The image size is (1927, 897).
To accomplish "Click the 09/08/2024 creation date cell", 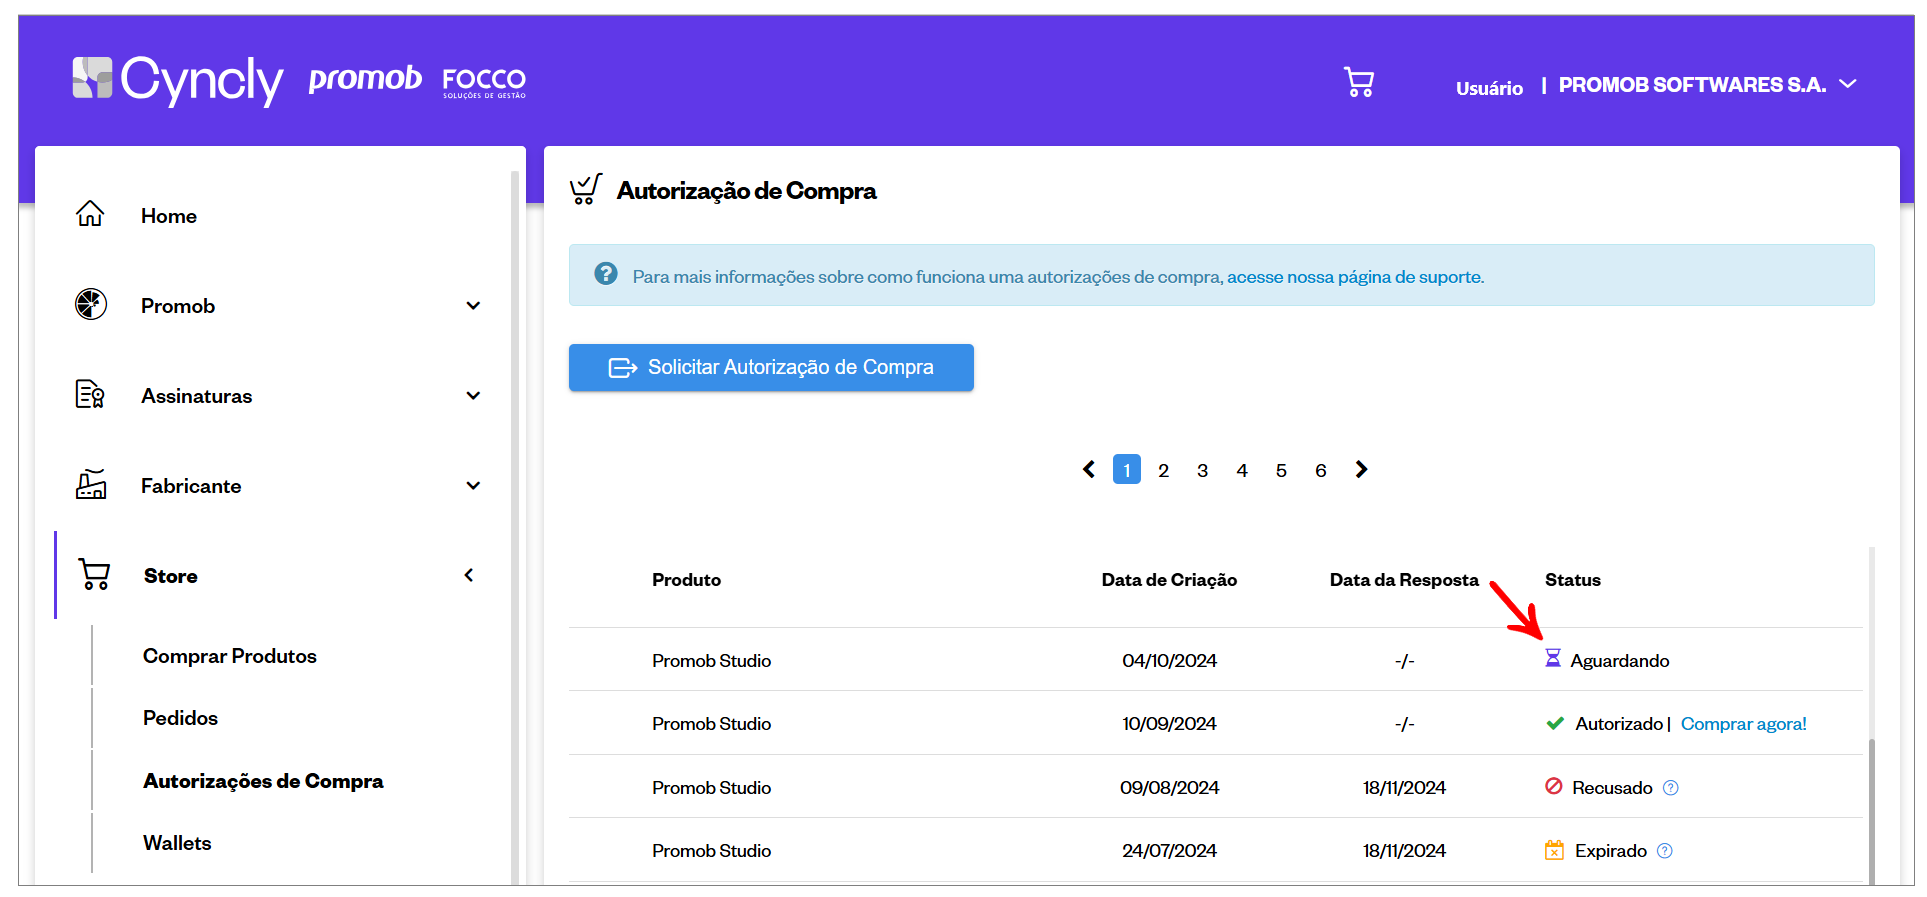I will click(x=1169, y=788).
